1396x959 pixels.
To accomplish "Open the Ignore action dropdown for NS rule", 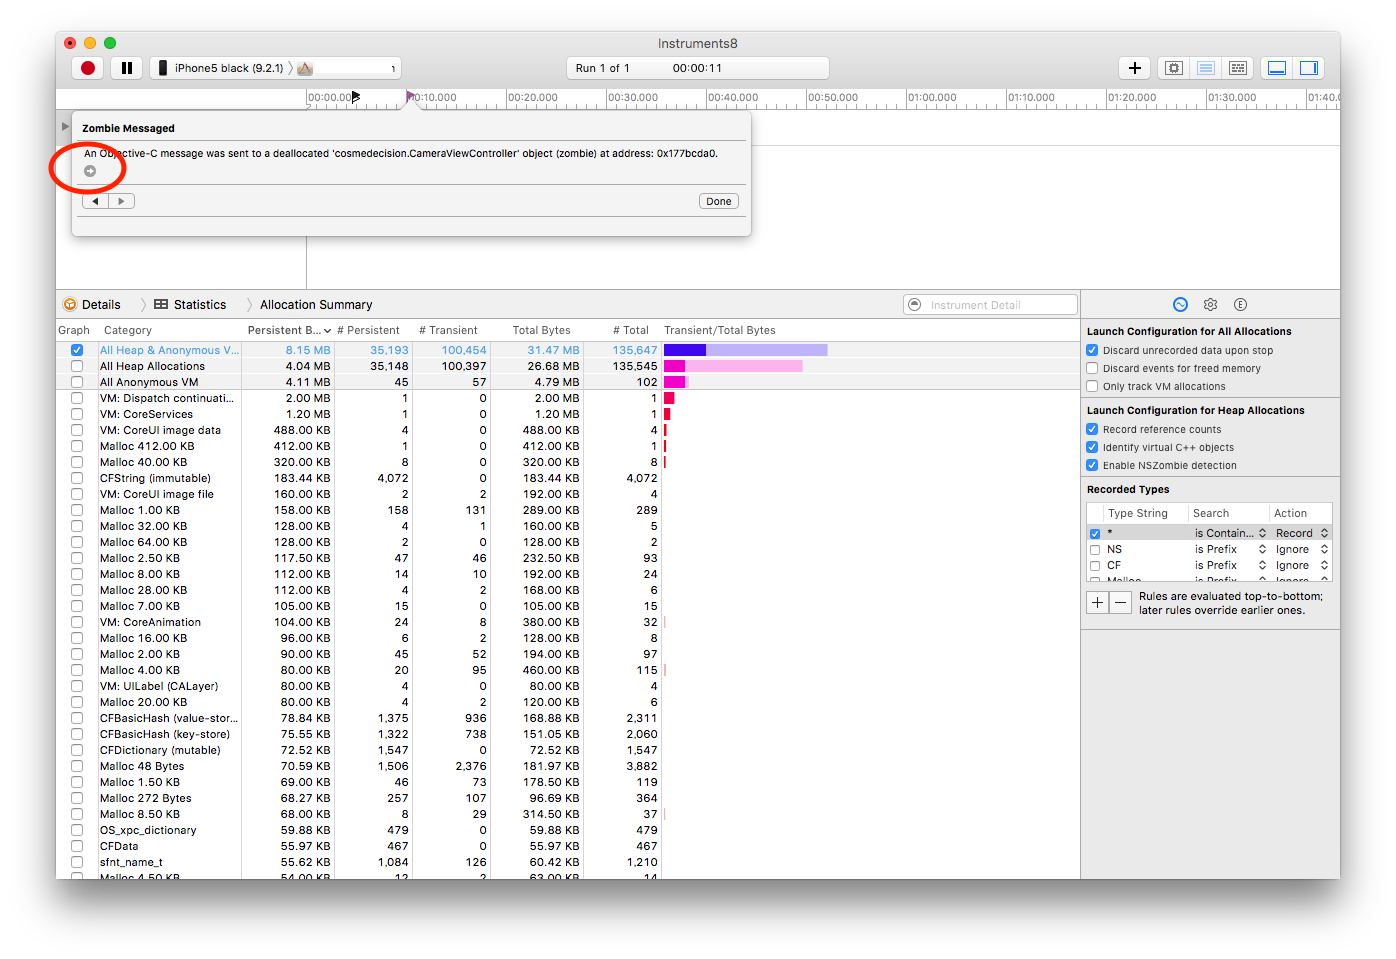I will 1302,549.
